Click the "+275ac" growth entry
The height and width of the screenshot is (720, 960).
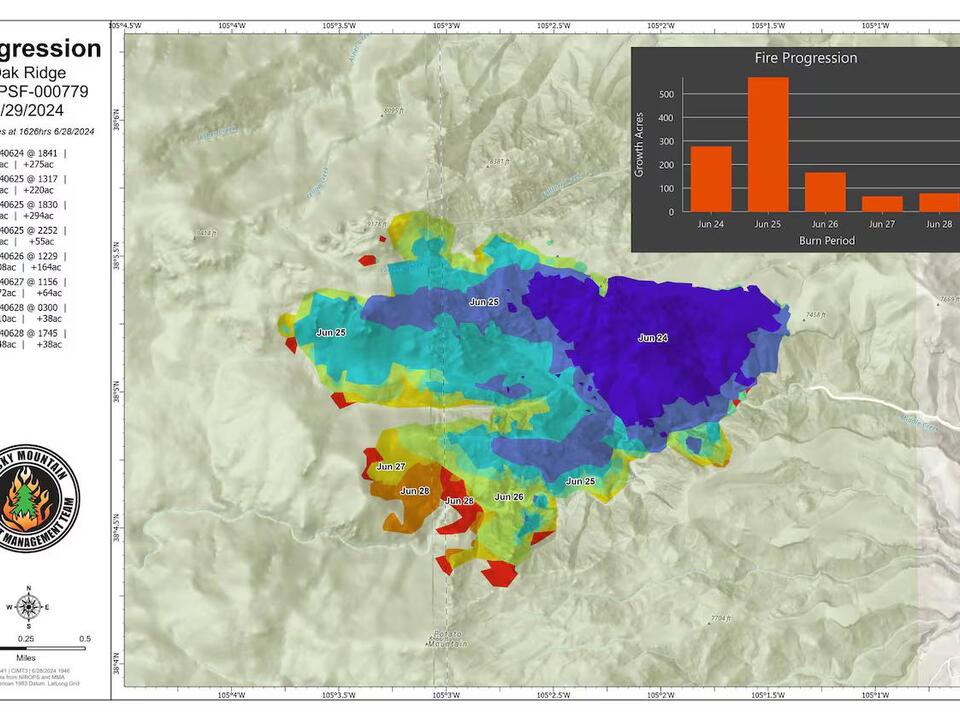[x=38, y=164]
